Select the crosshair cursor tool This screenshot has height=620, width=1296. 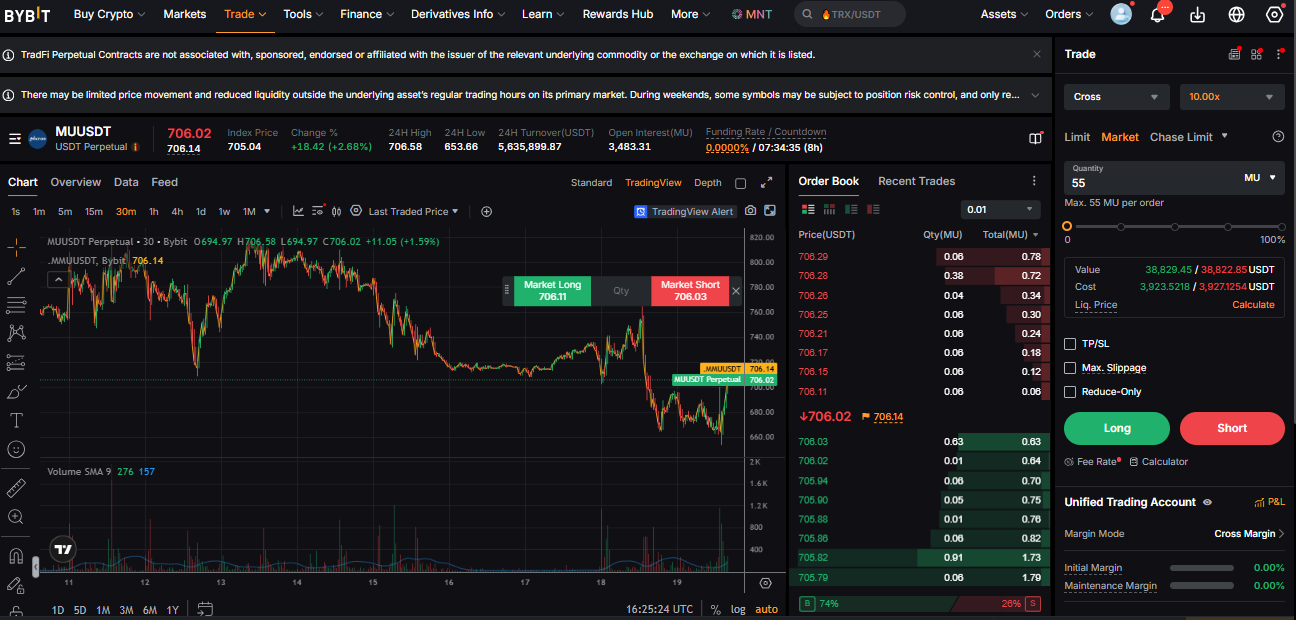pyautogui.click(x=16, y=246)
